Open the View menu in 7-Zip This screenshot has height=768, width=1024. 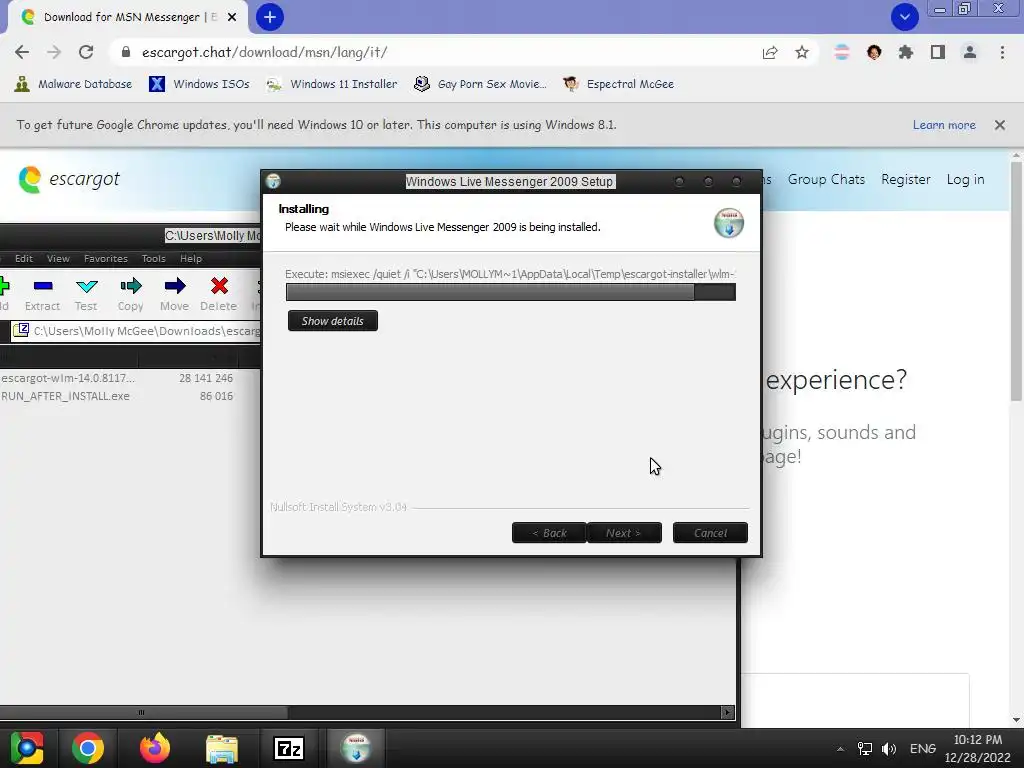[58, 259]
